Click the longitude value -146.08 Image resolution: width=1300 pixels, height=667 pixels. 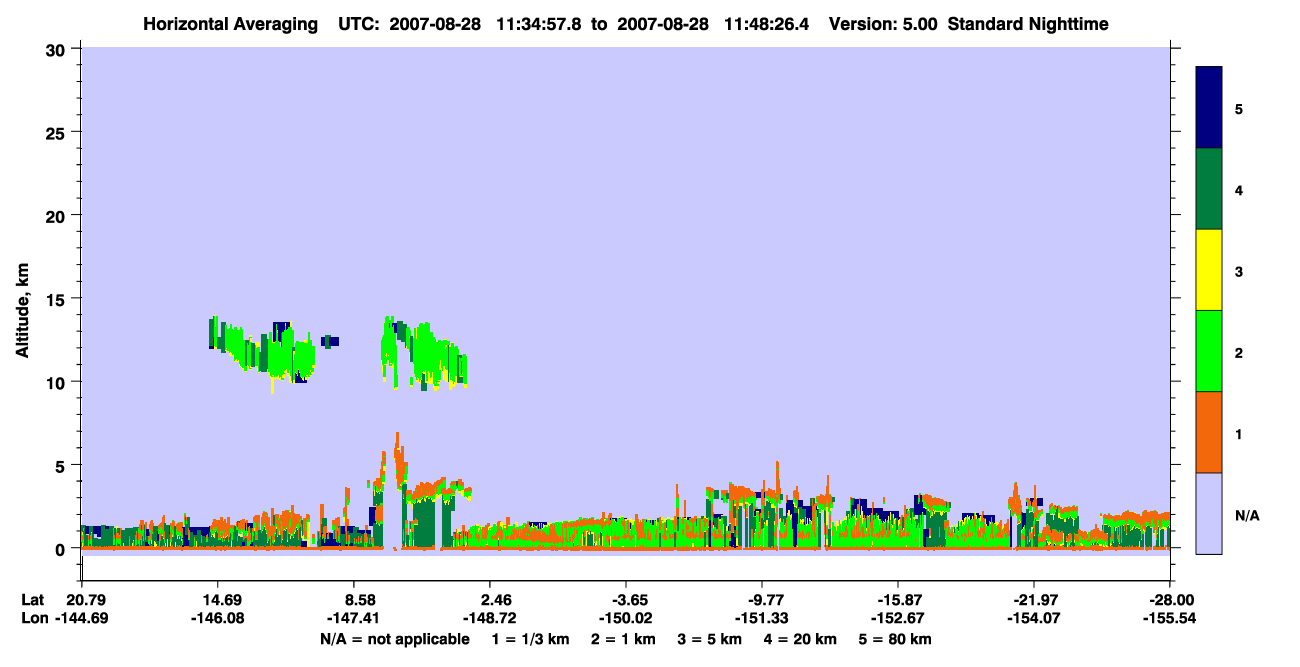tap(217, 619)
